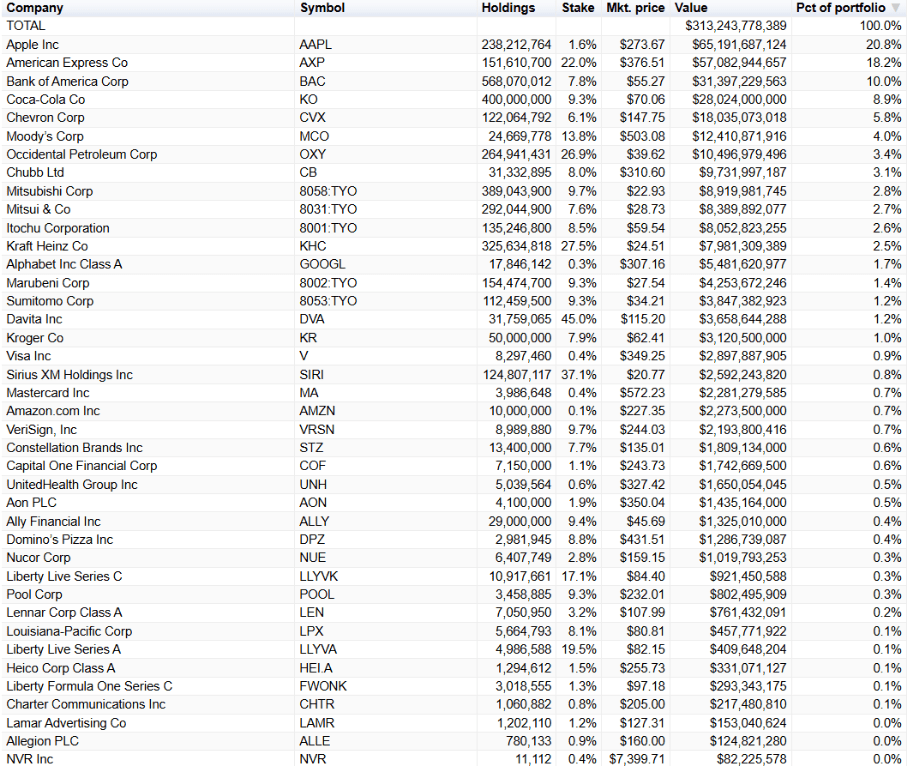Click the KHC ticker symbol
912x766 pixels.
point(311,246)
